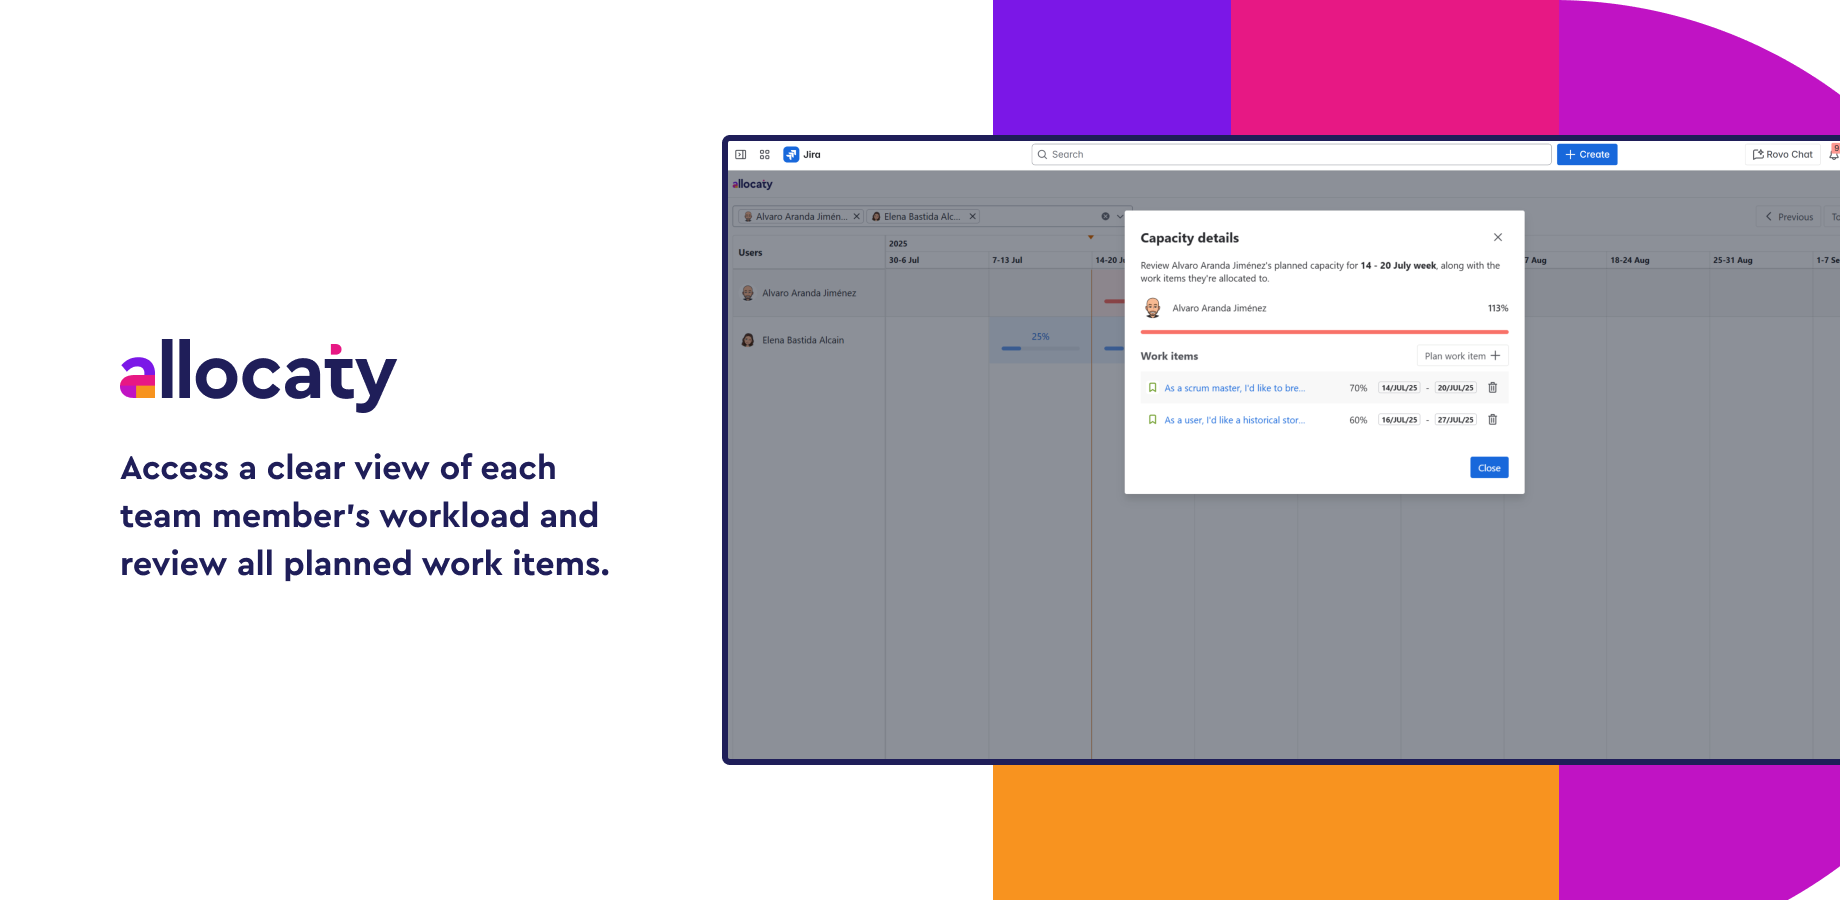
Task: Click the 7-13 Jul week header
Action: point(1007,260)
